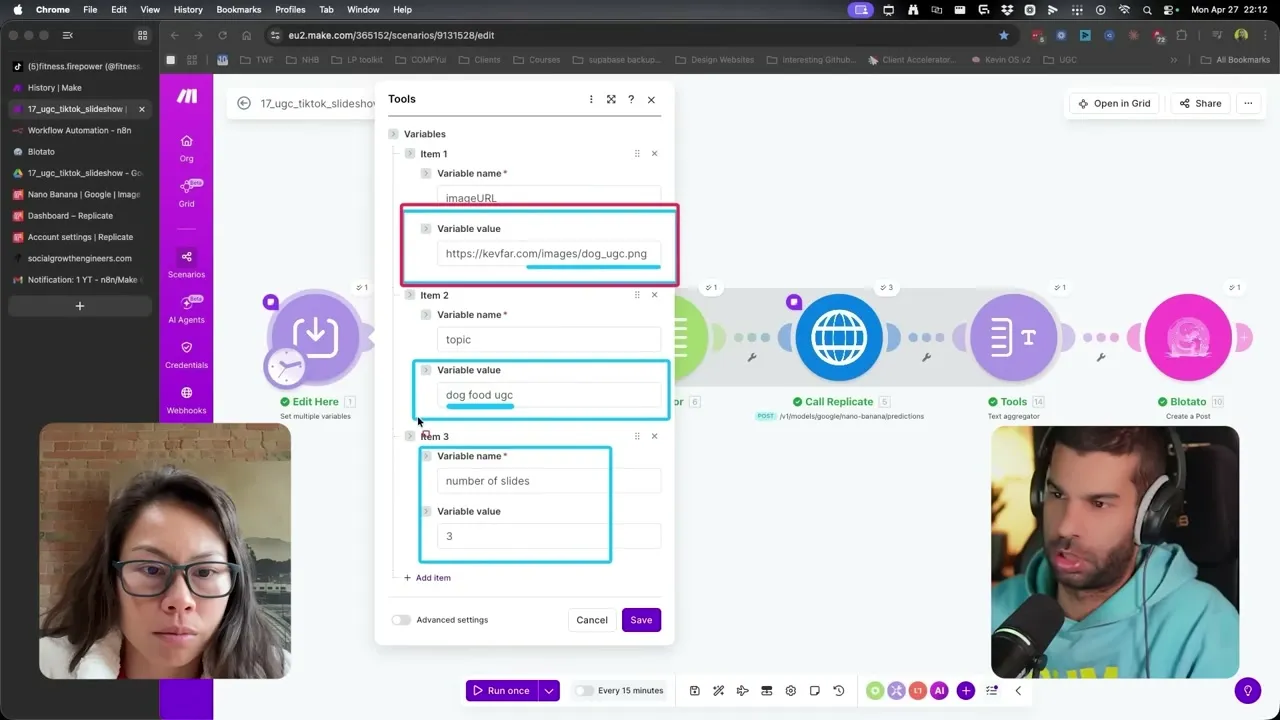Select the Call Replicate module

pyautogui.click(x=838, y=337)
